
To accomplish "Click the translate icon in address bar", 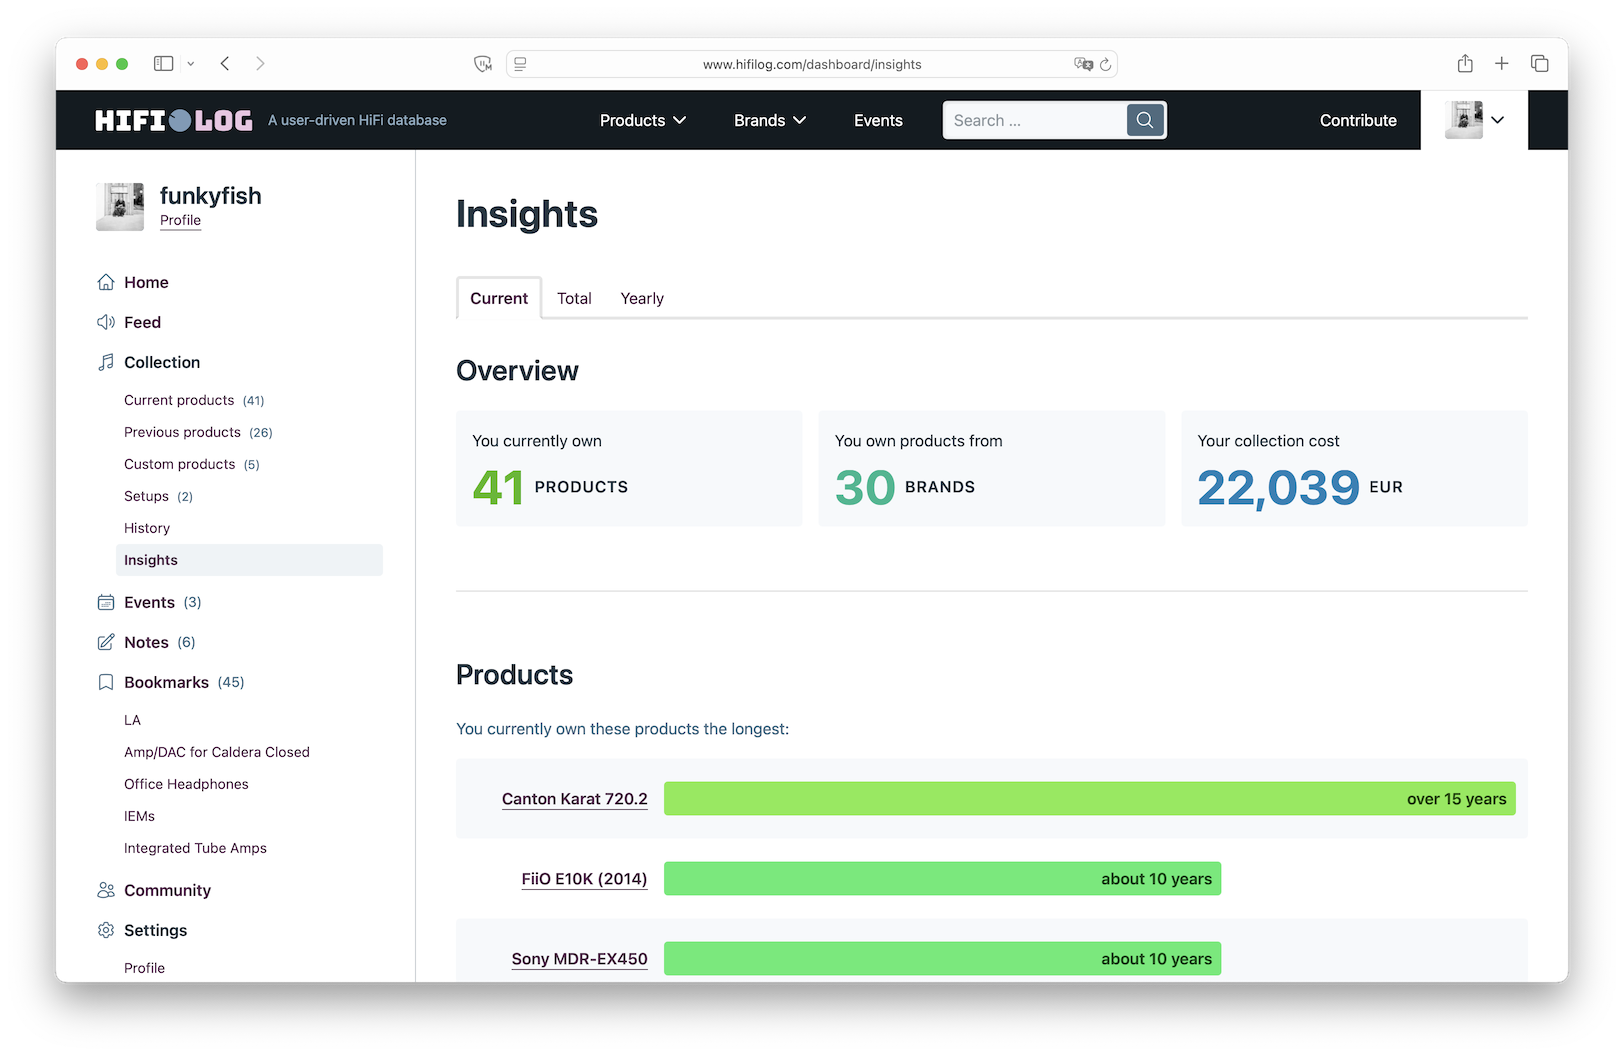I will (x=1083, y=64).
